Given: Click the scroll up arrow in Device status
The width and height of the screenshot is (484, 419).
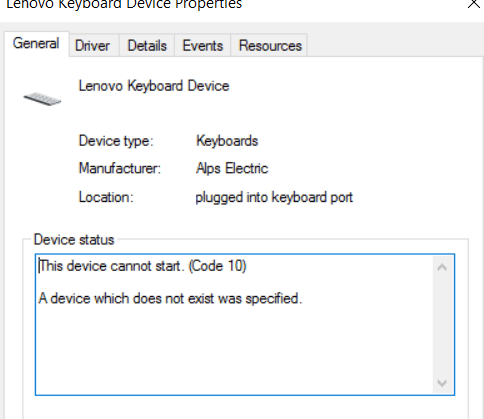Looking at the screenshot, I should coord(442,267).
